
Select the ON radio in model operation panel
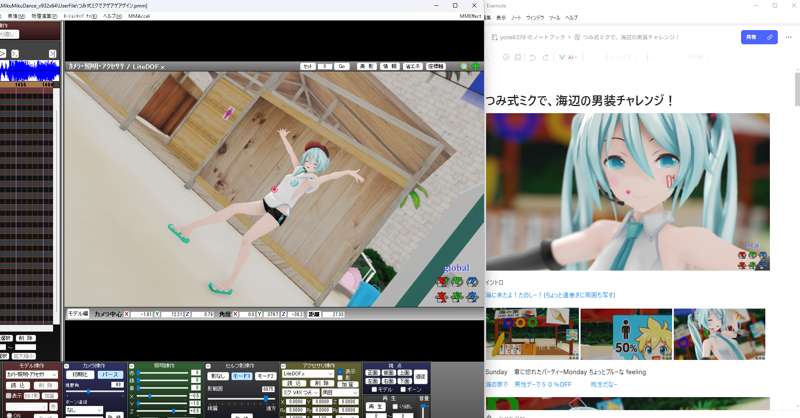[10, 415]
